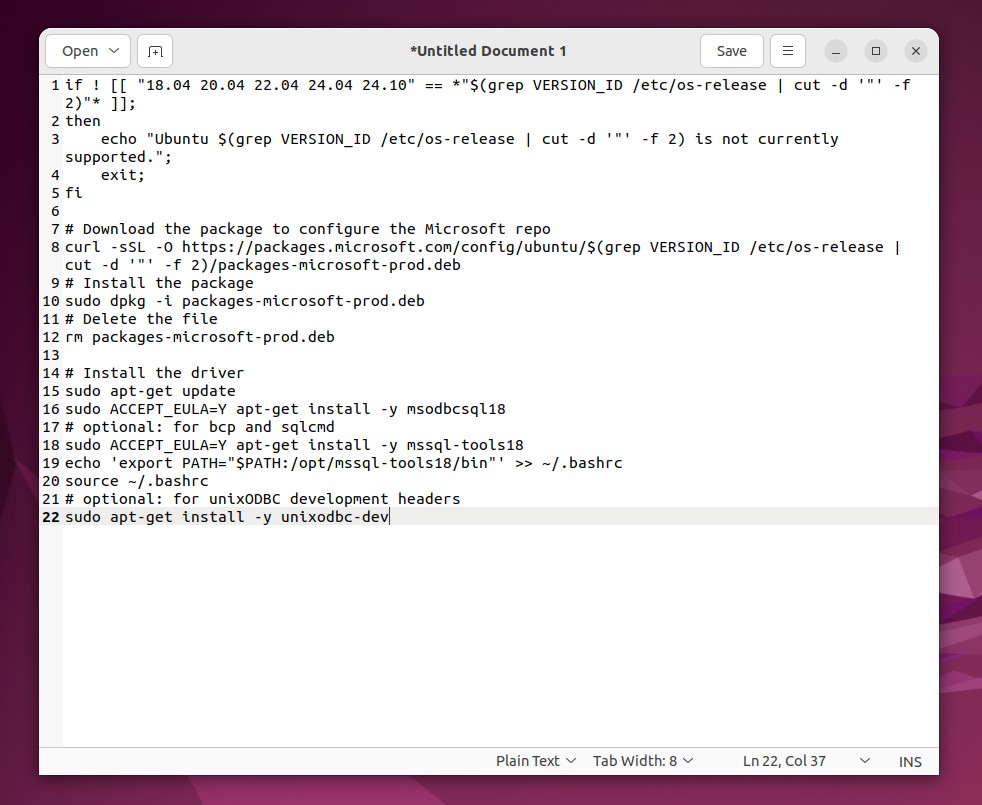Image resolution: width=982 pixels, height=805 pixels.
Task: Save the modified Untitled Document 1
Action: (x=731, y=50)
